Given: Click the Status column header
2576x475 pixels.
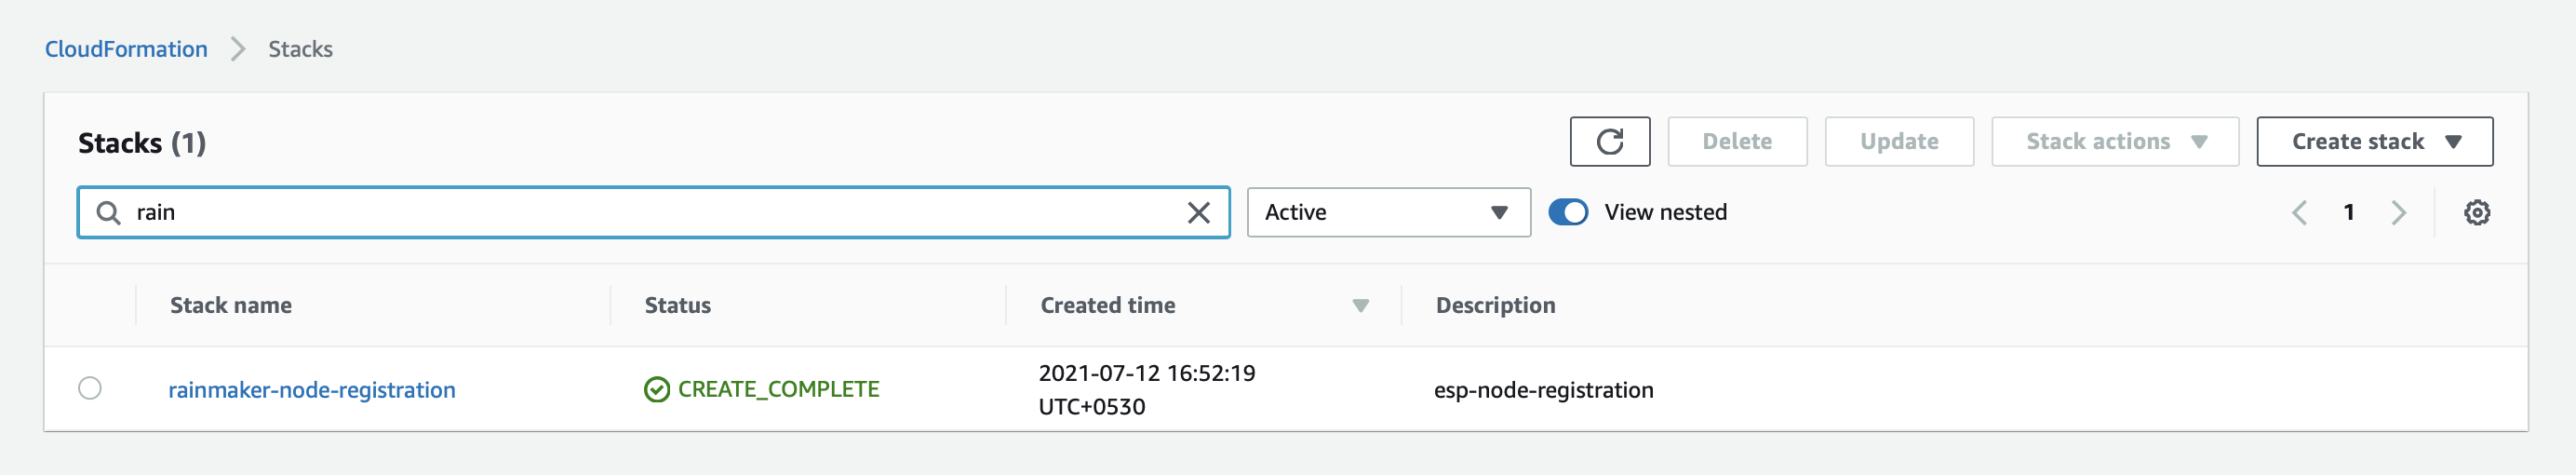Looking at the screenshot, I should point(677,306).
